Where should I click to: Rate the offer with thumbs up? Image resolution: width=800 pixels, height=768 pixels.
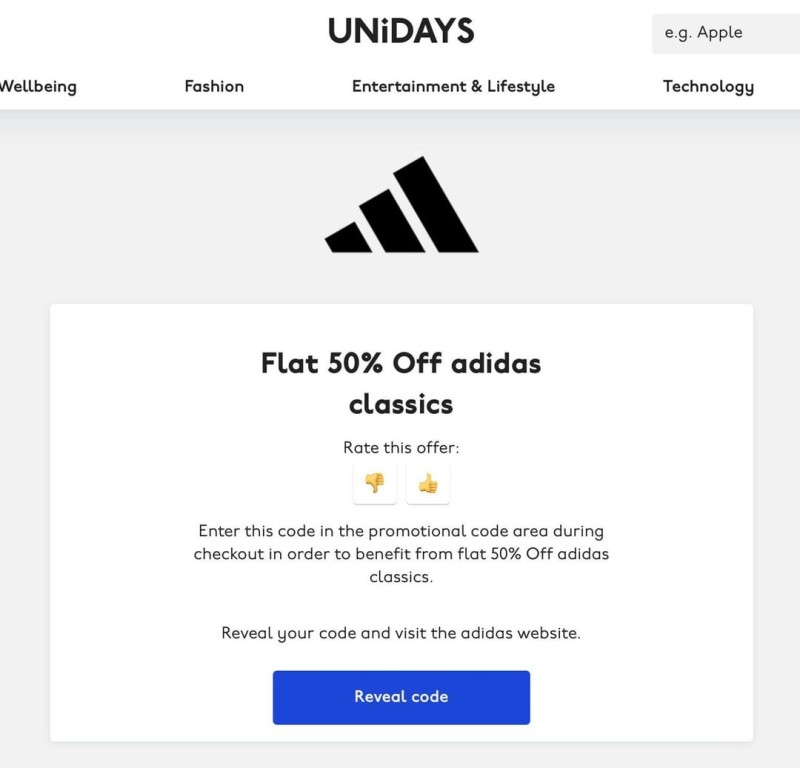tap(428, 484)
